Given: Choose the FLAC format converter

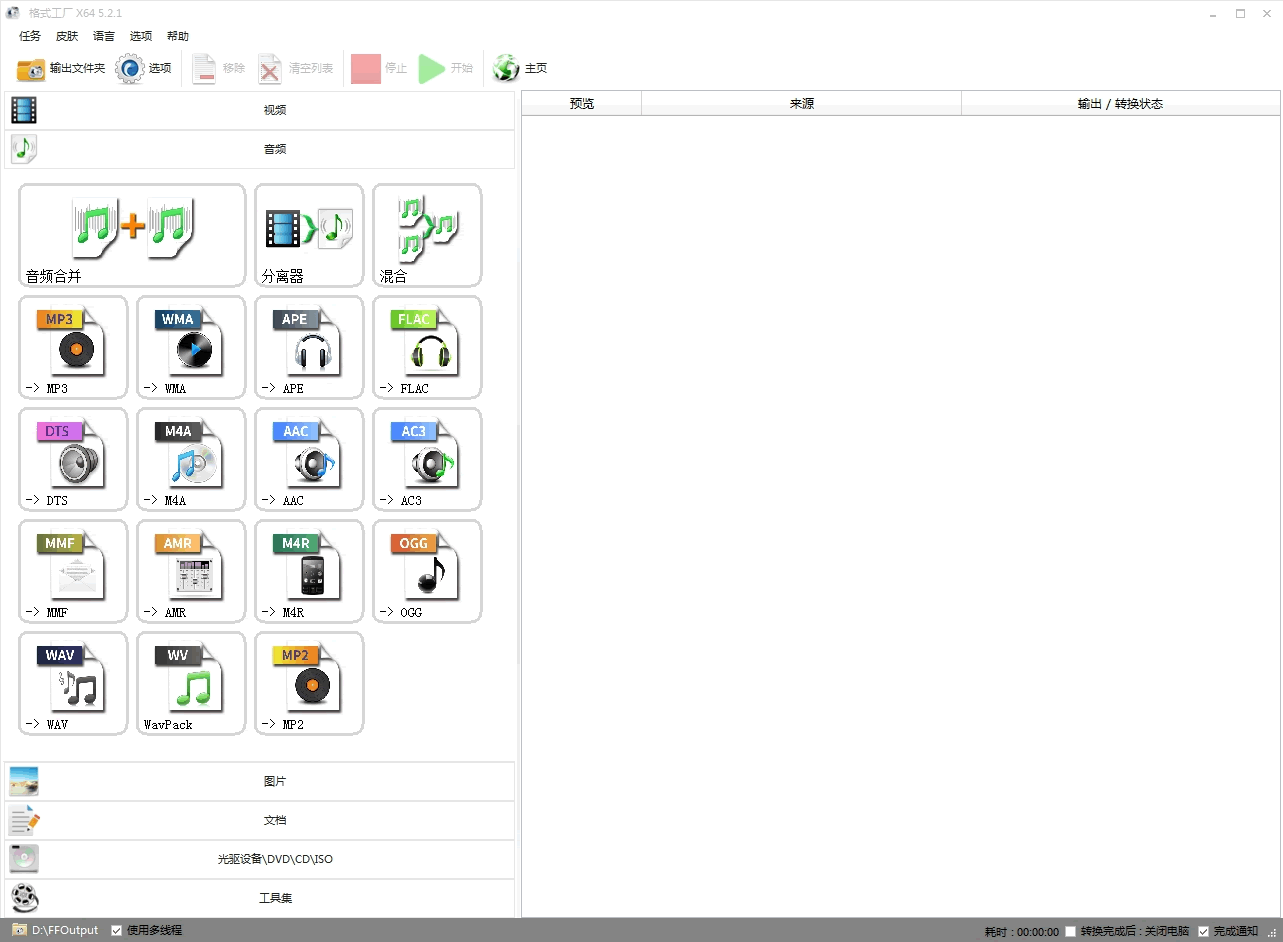Looking at the screenshot, I should click(x=427, y=347).
